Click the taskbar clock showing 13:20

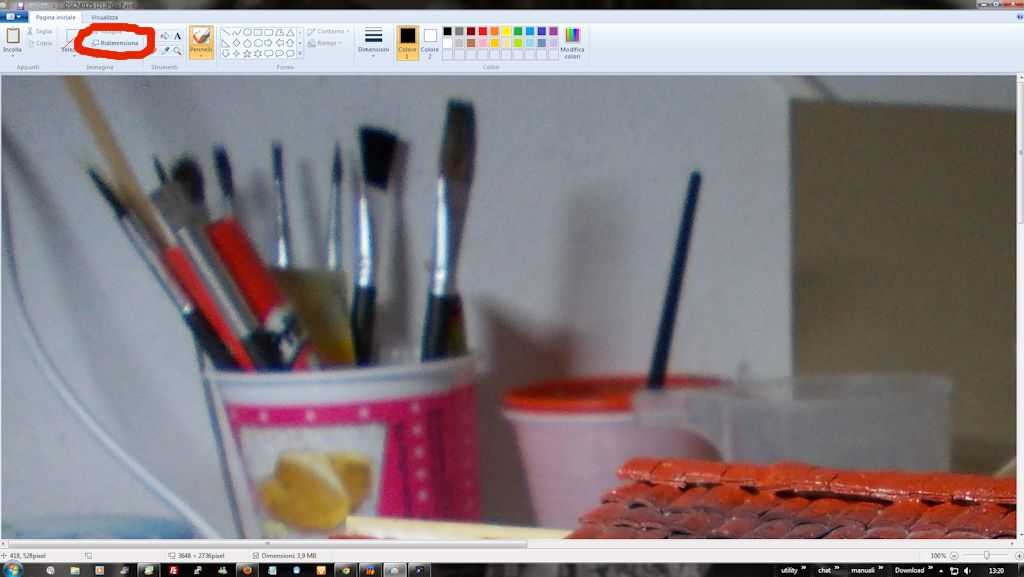(x=996, y=570)
